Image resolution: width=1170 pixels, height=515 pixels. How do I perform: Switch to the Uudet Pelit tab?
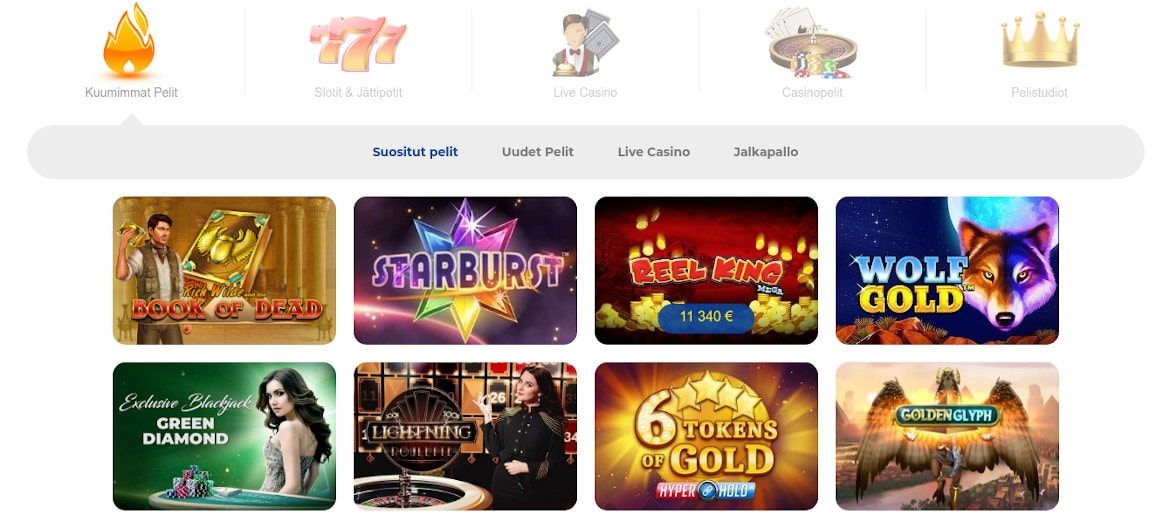click(x=538, y=152)
